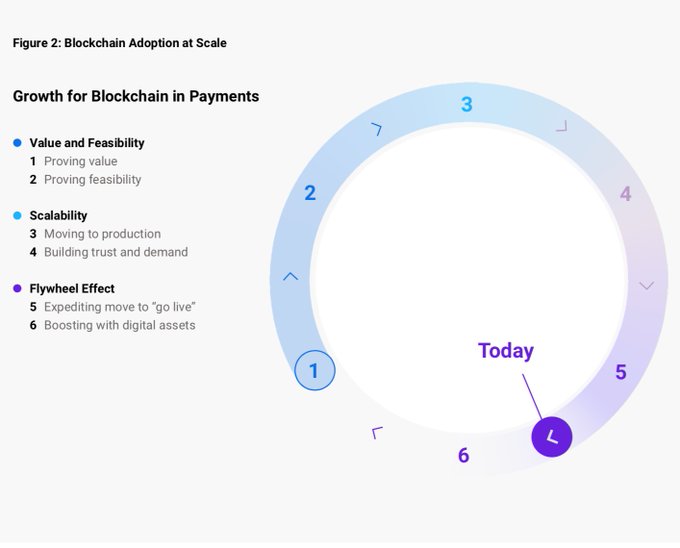Click the light blue Scalability bullet dot

[x=17, y=215]
